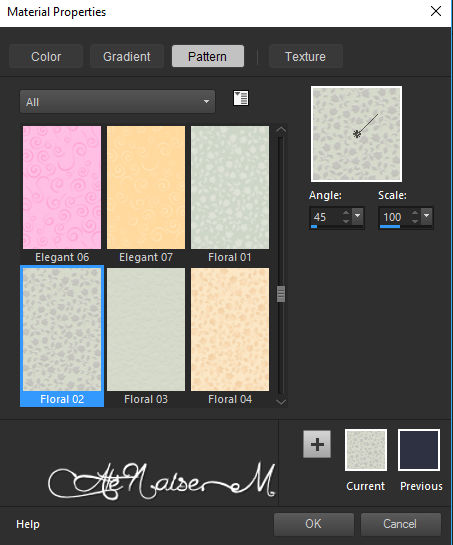Select the Pattern tab
Viewport: 453px width, 545px height.
[208, 56]
